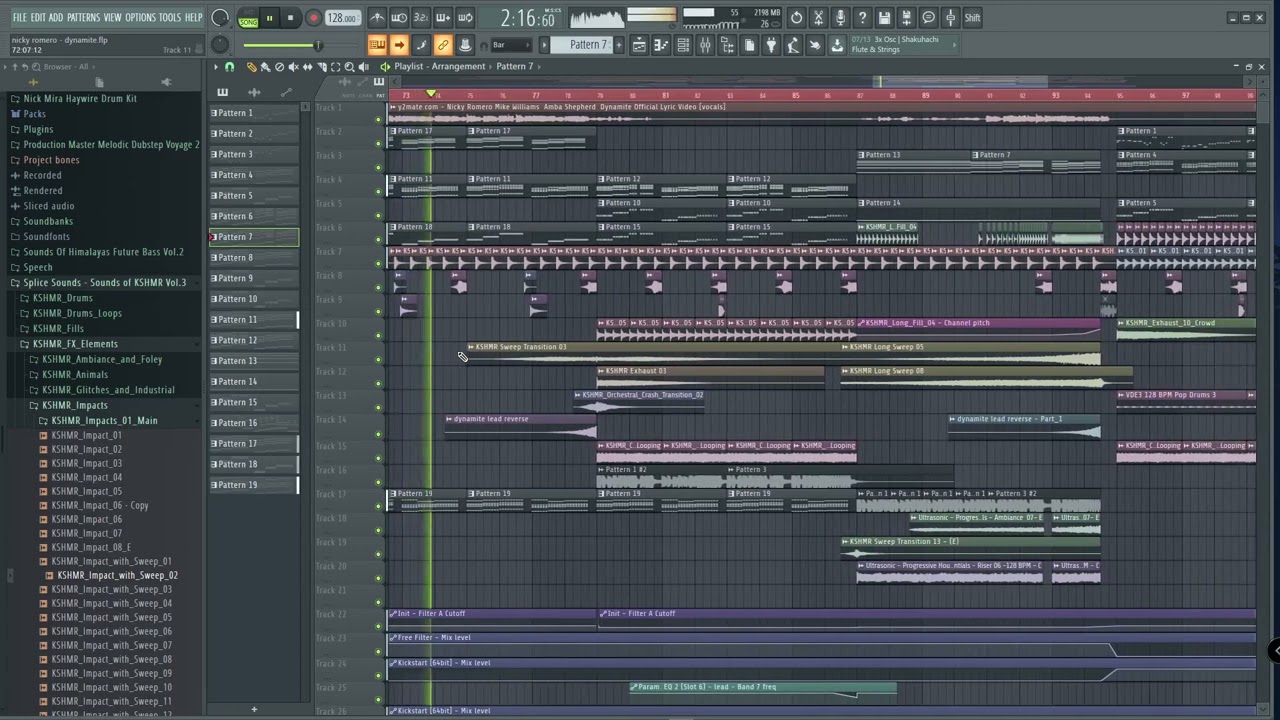Screen dimensions: 1280x720
Task: Click the red record button
Action: (x=313, y=18)
